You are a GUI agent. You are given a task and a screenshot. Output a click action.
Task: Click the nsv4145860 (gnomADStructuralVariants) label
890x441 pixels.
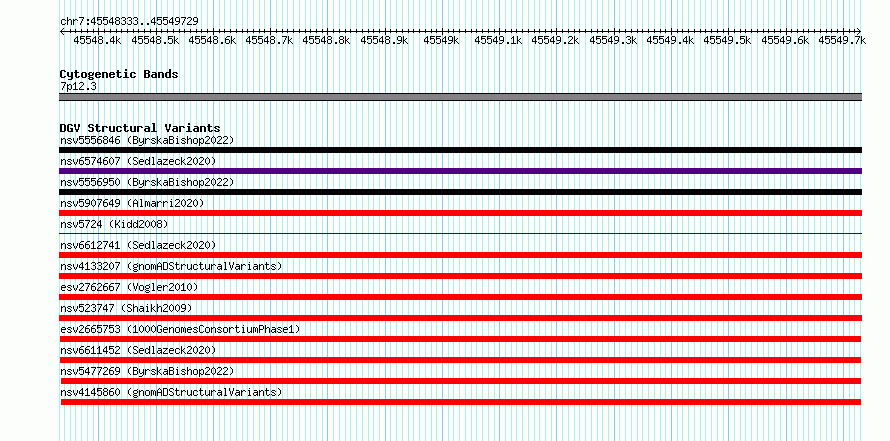tap(171, 392)
